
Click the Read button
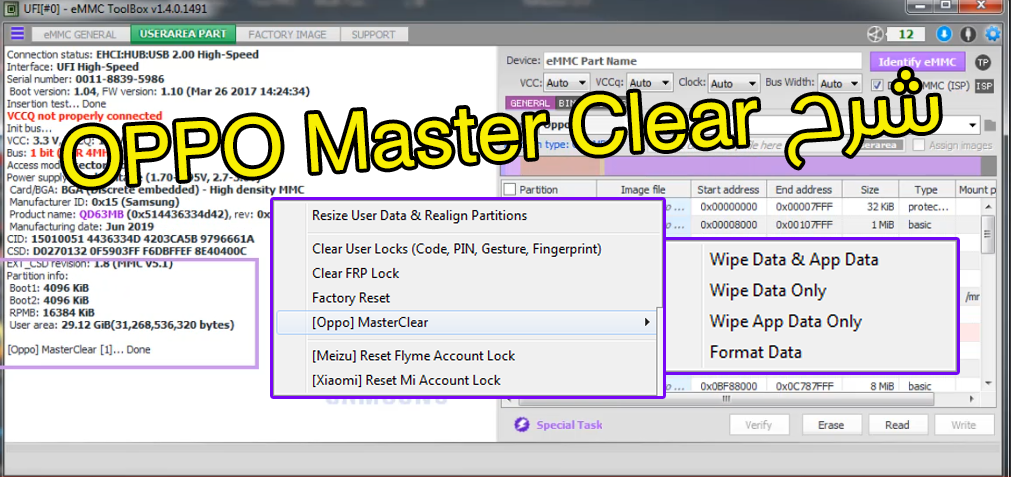click(x=897, y=425)
